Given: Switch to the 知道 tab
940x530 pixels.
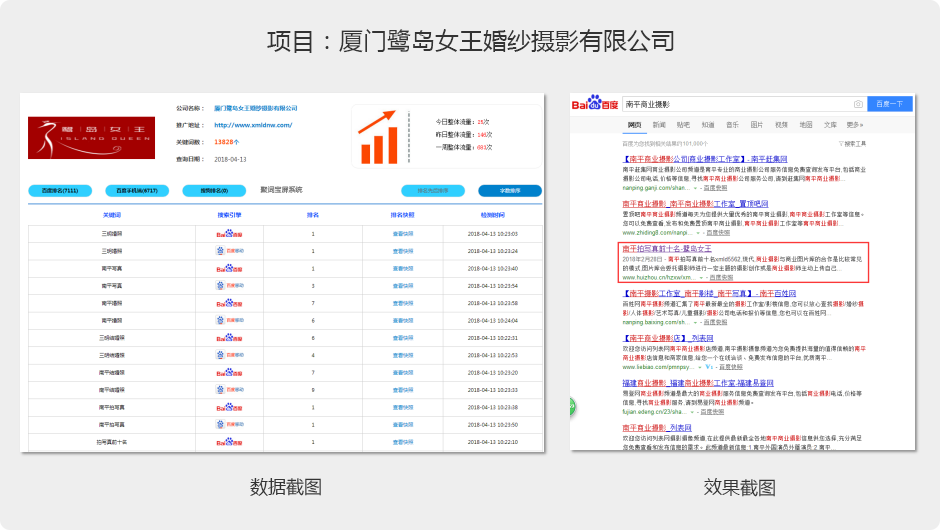Looking at the screenshot, I should pos(707,125).
